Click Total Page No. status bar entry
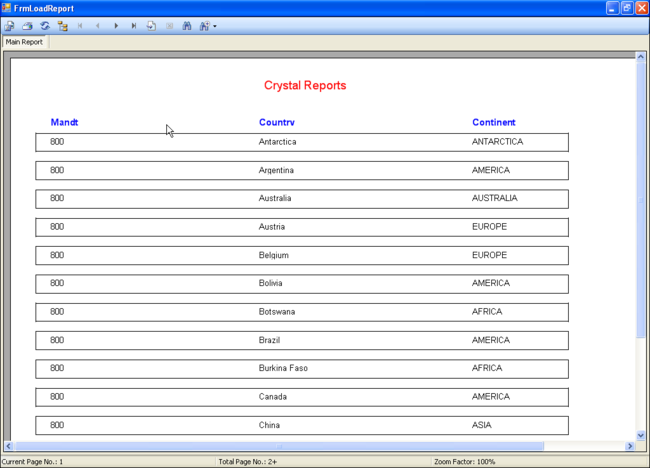The width and height of the screenshot is (650, 468). click(248, 462)
